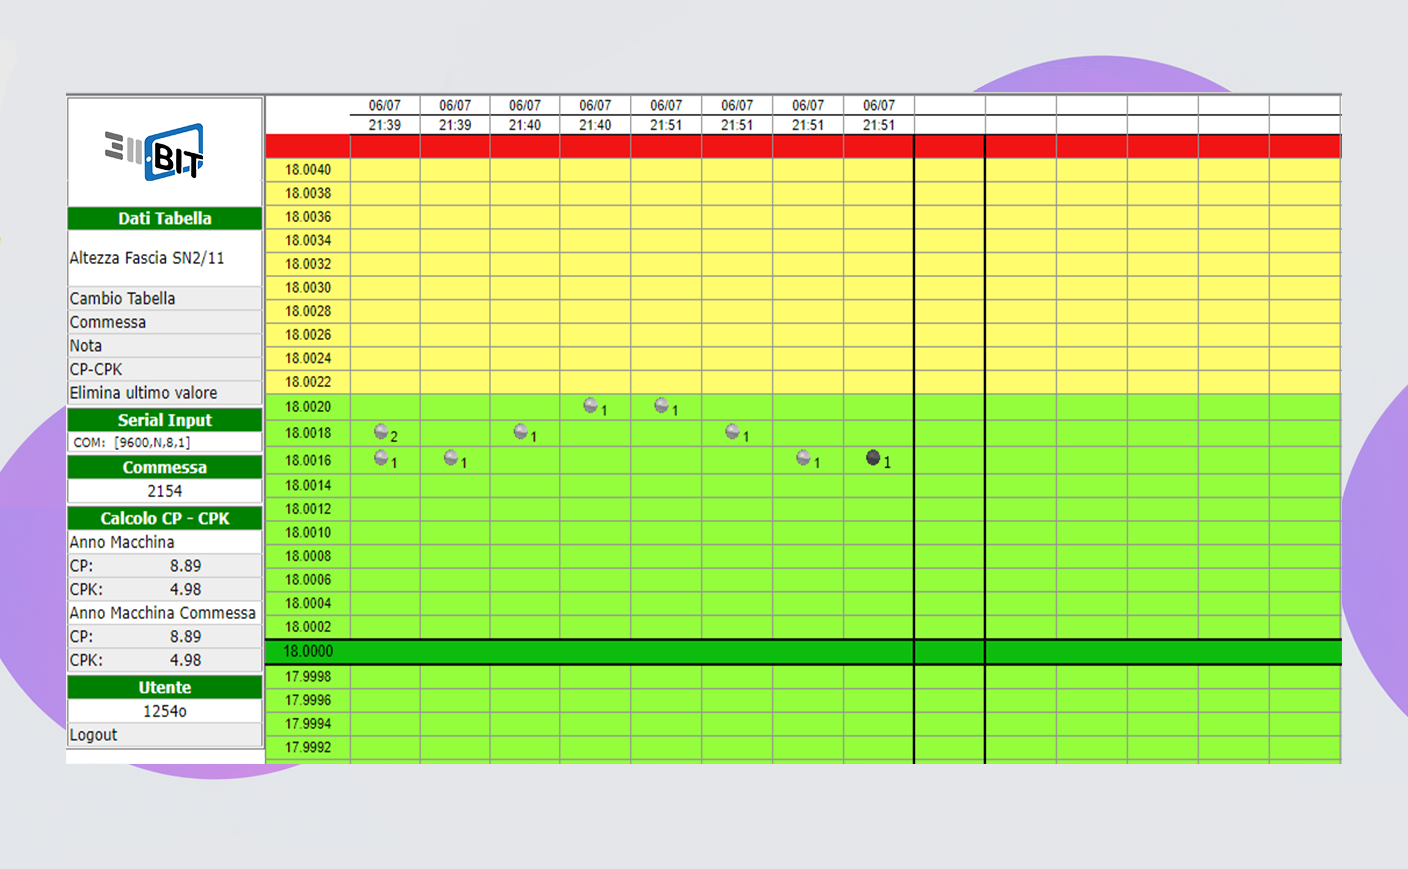The image size is (1408, 869).
Task: Click the Dati Tabella green header
Action: click(165, 218)
